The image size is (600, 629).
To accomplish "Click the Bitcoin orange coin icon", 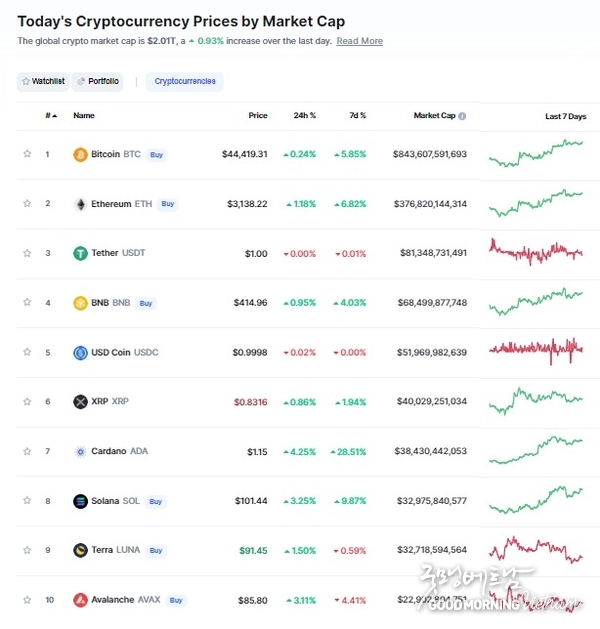I will [x=80, y=154].
